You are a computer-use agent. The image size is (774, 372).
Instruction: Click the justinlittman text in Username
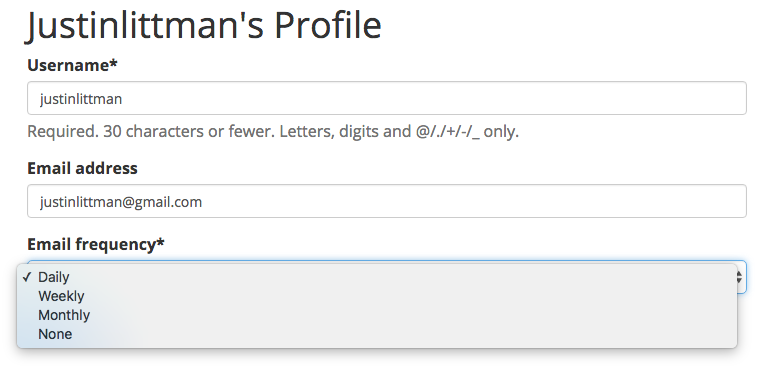[81, 99]
